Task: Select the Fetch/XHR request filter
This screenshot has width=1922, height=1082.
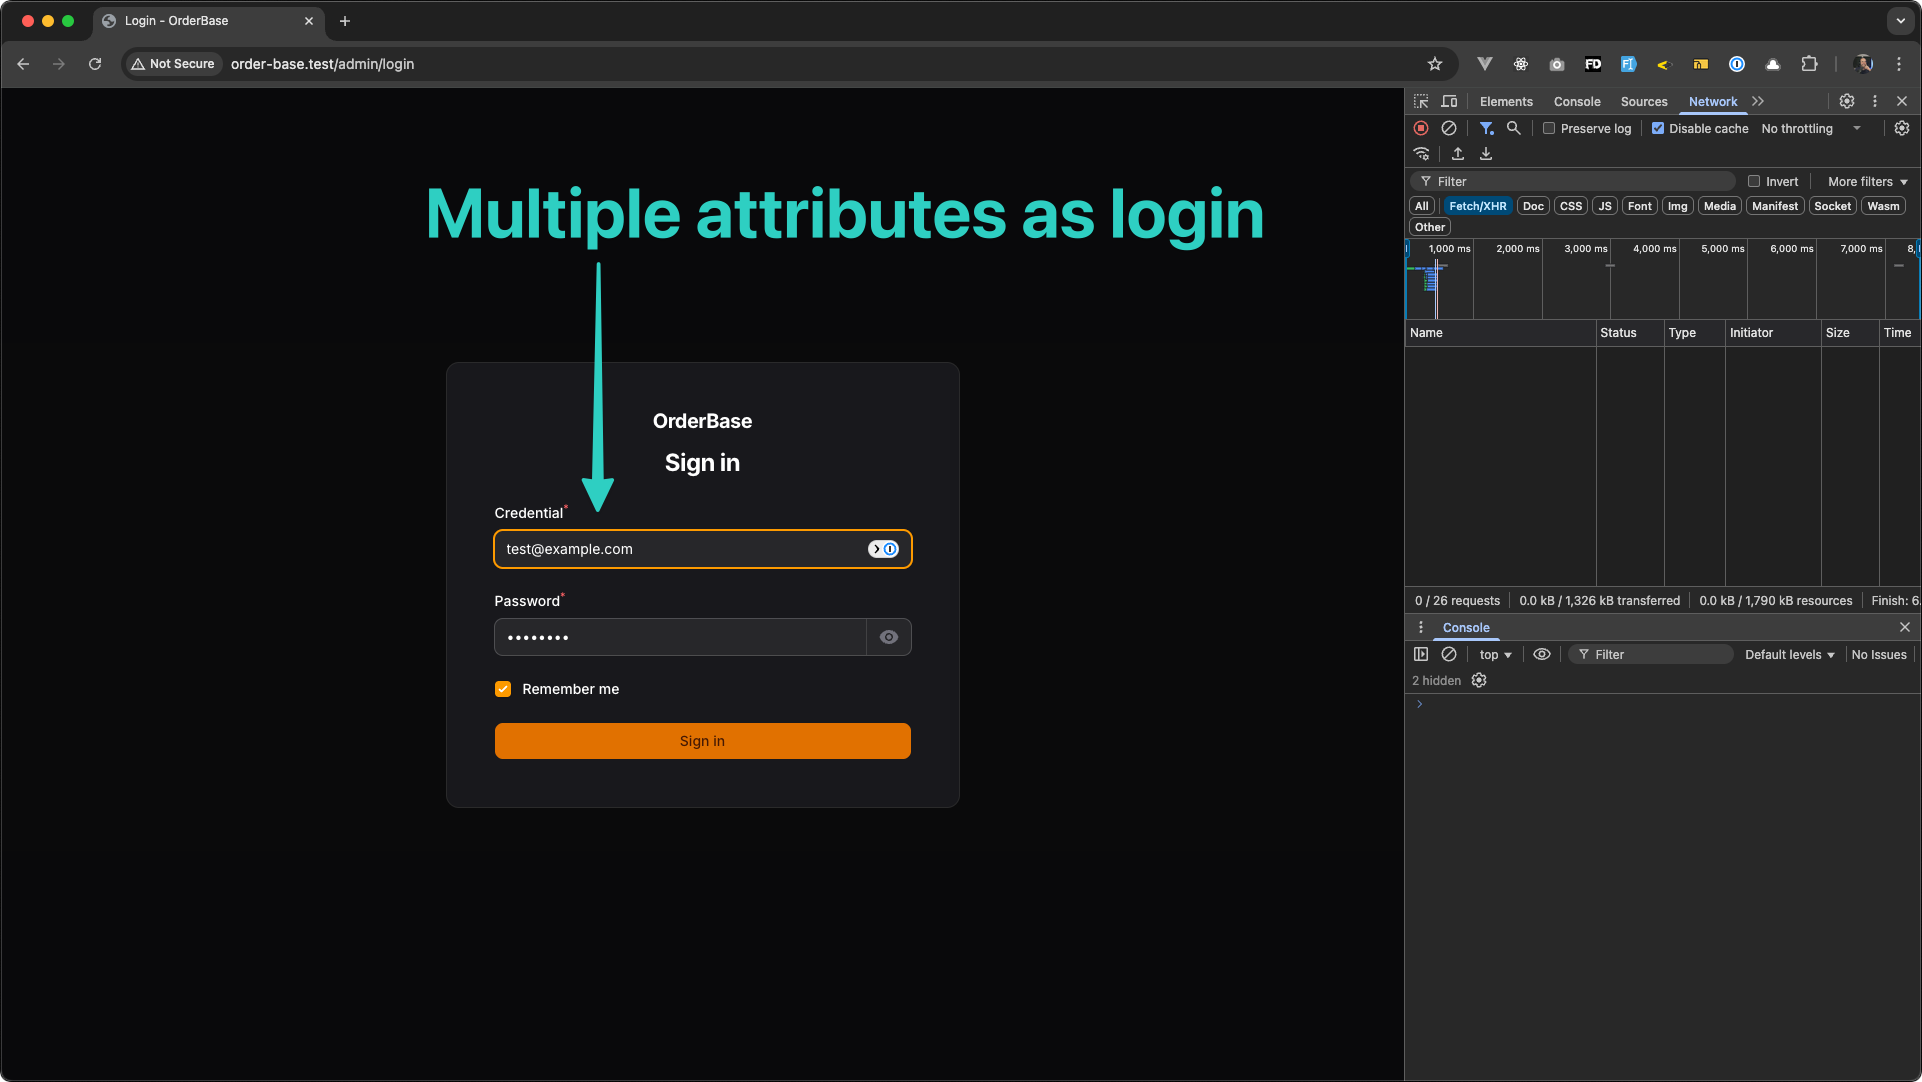Action: [1477, 206]
